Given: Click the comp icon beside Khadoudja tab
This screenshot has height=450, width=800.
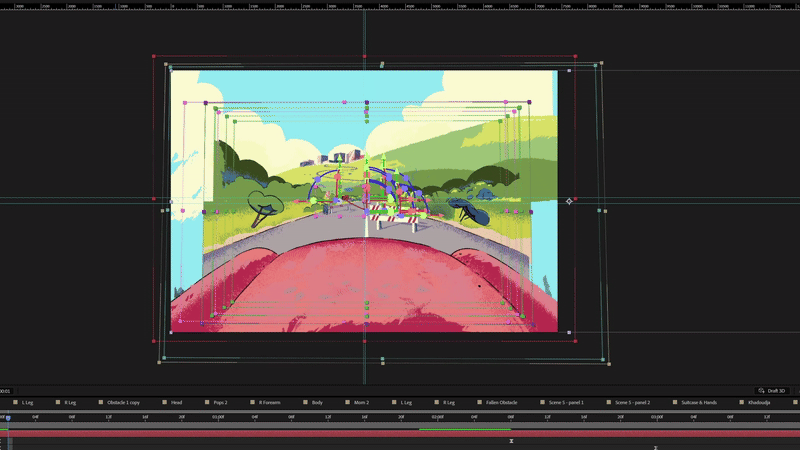Looking at the screenshot, I should pos(741,402).
